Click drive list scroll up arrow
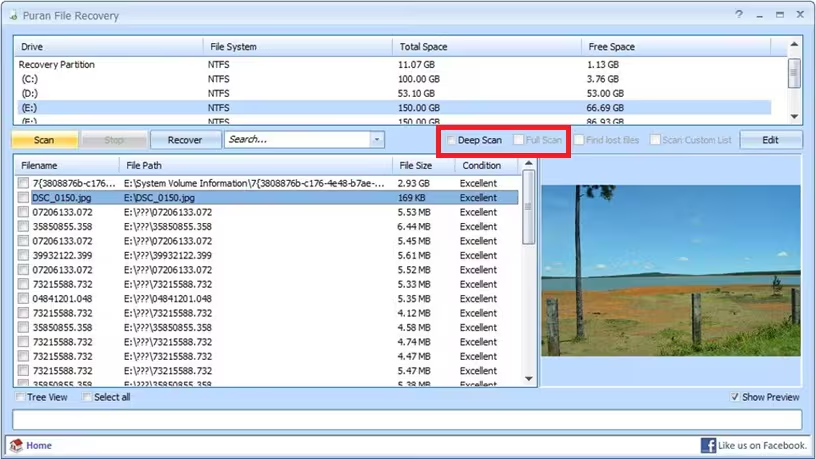Image resolution: width=816 pixels, height=459 pixels. pos(794,45)
